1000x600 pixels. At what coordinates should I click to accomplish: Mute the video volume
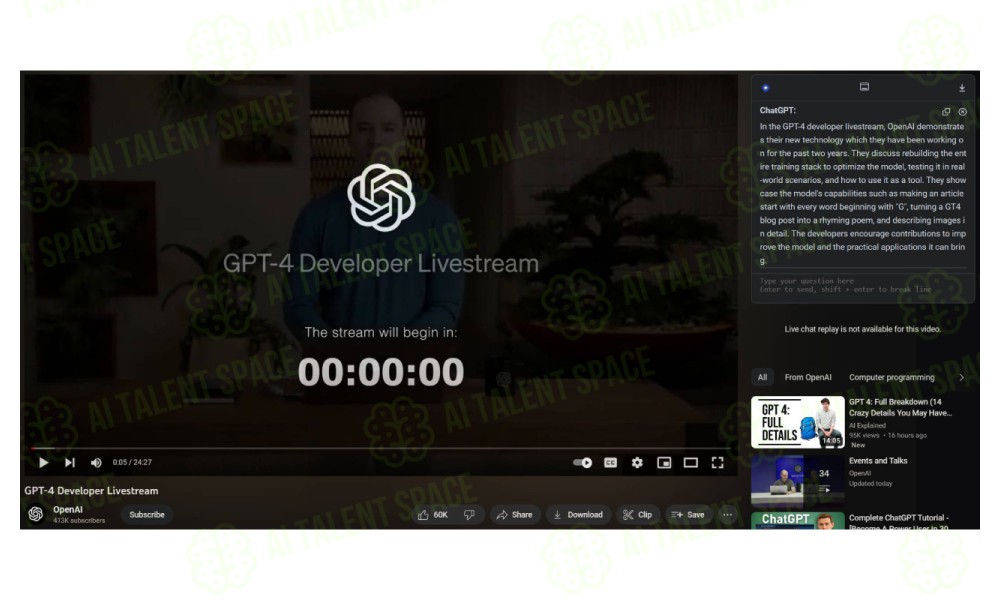pos(96,462)
